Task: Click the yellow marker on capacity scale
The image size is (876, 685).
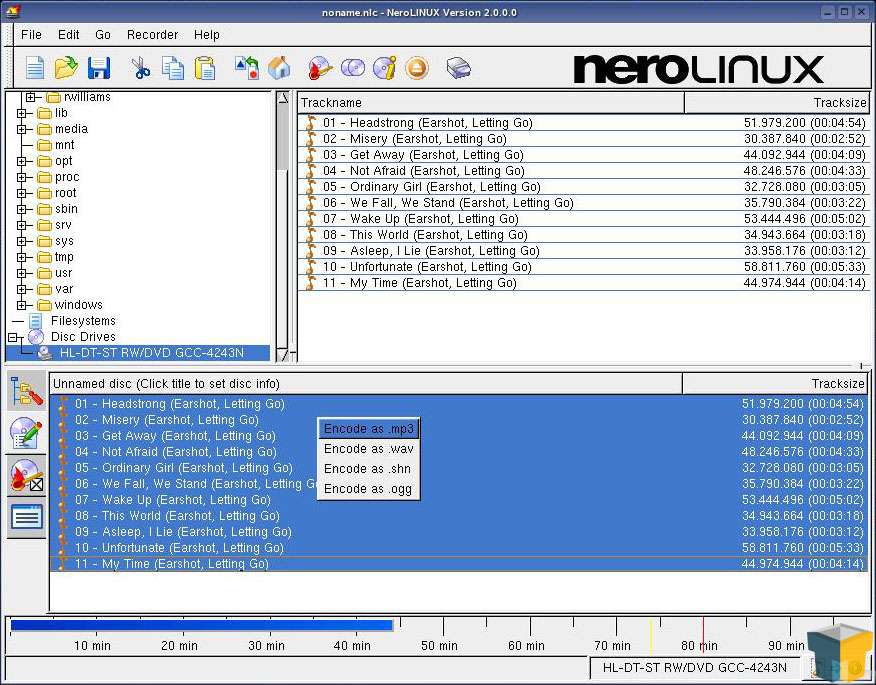Action: coord(651,635)
